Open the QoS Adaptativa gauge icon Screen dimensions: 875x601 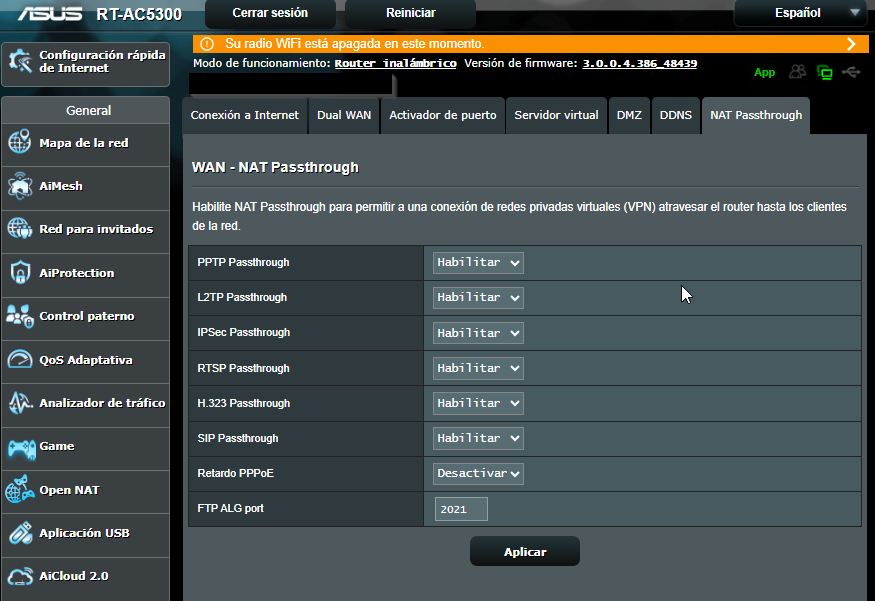click(x=20, y=360)
